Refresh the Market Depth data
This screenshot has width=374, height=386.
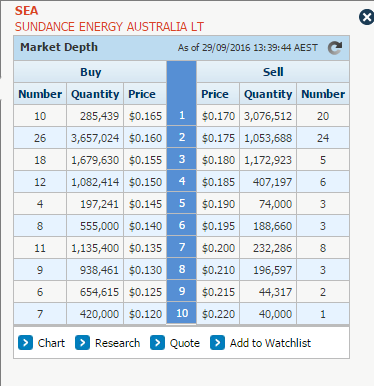[335, 48]
